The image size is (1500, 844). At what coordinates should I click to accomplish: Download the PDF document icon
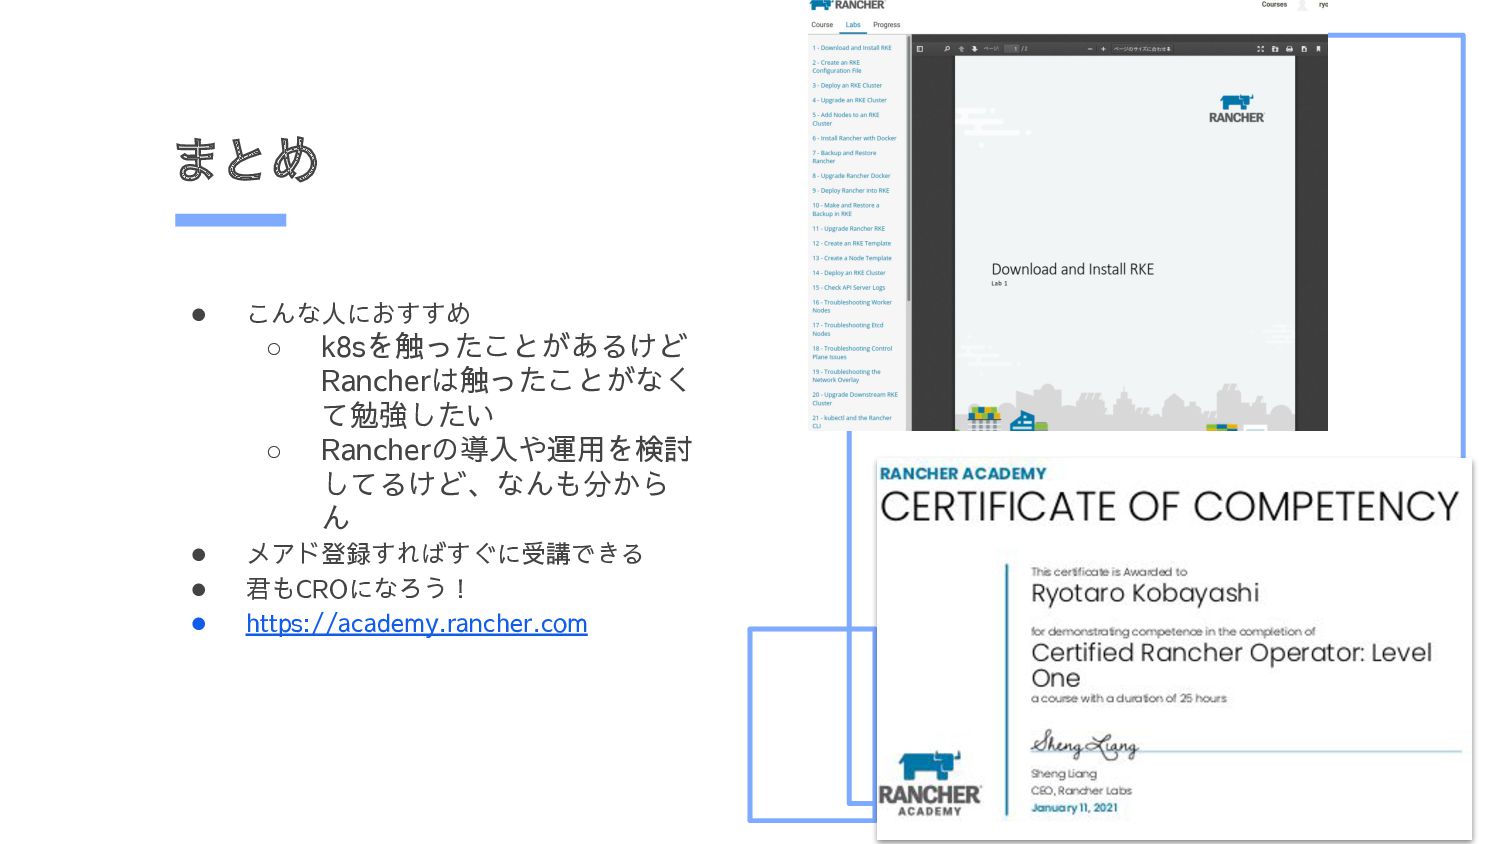pyautogui.click(x=1304, y=49)
